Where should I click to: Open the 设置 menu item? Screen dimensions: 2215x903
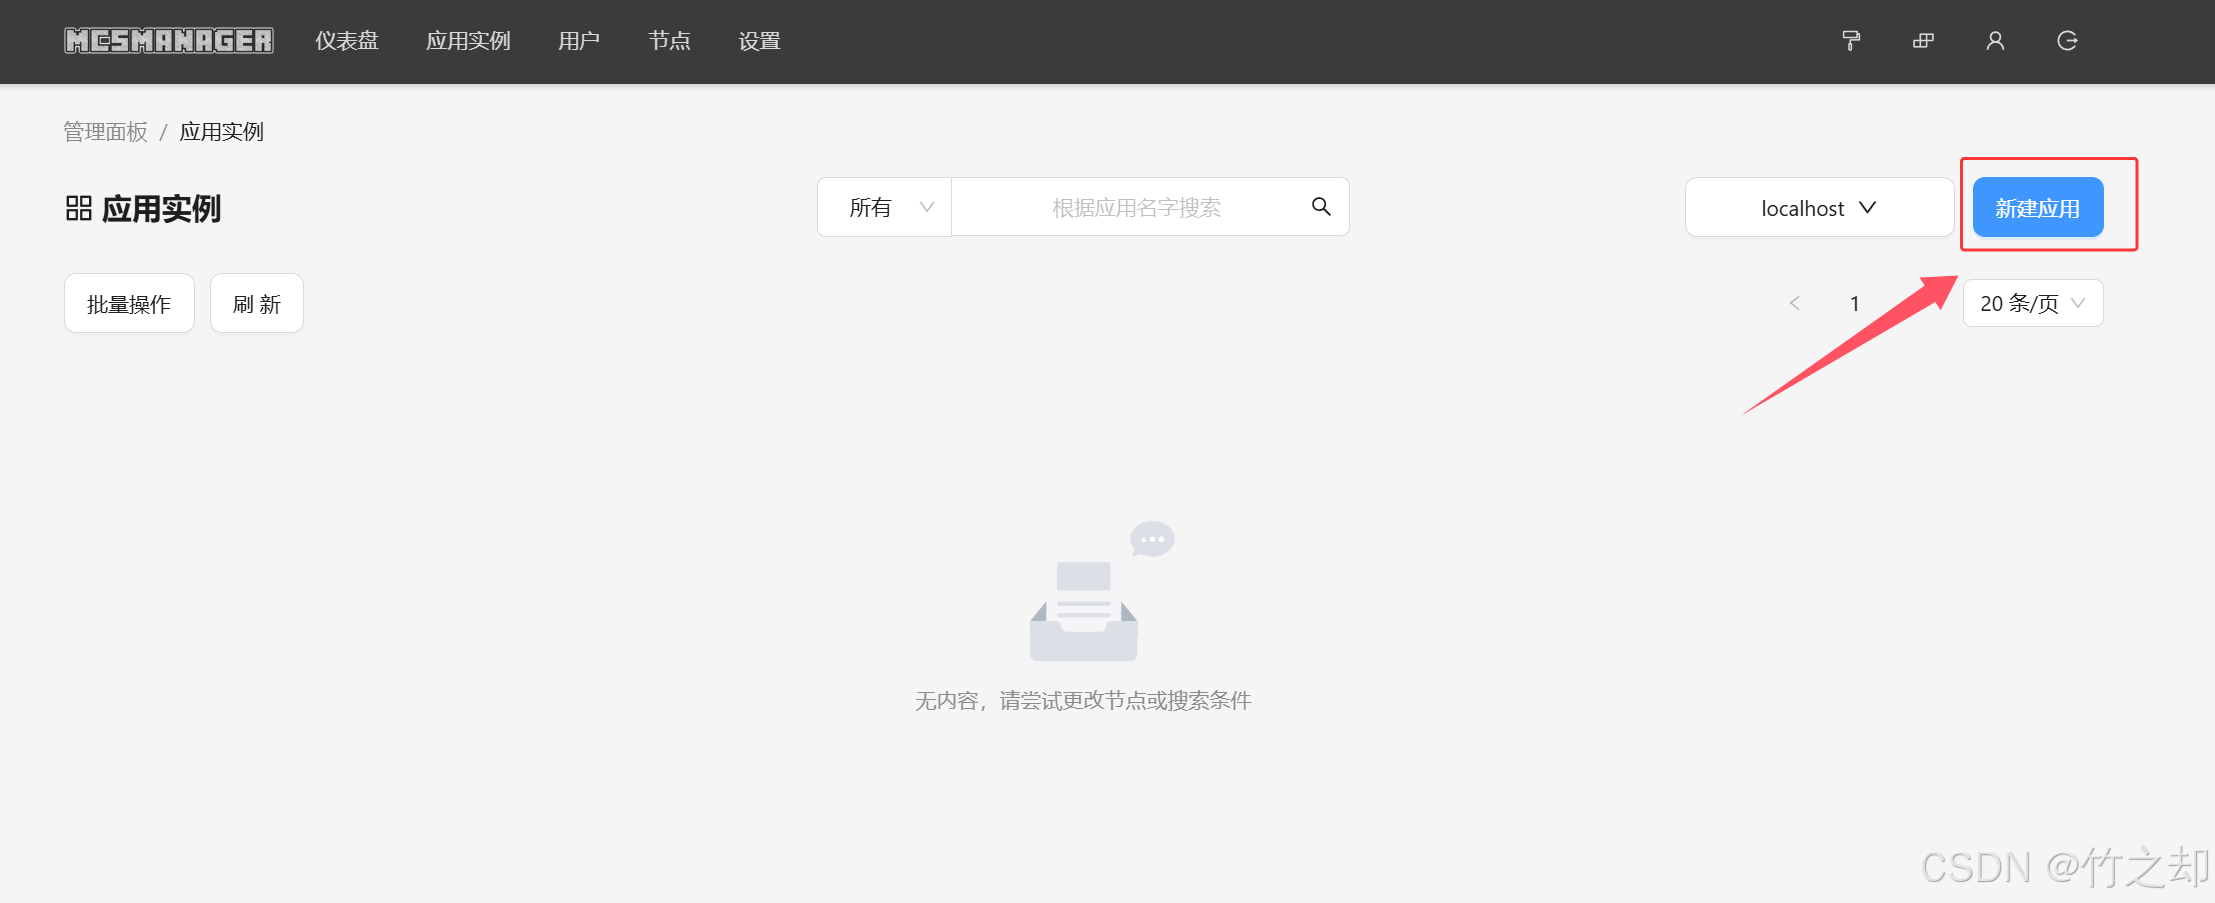click(x=759, y=41)
